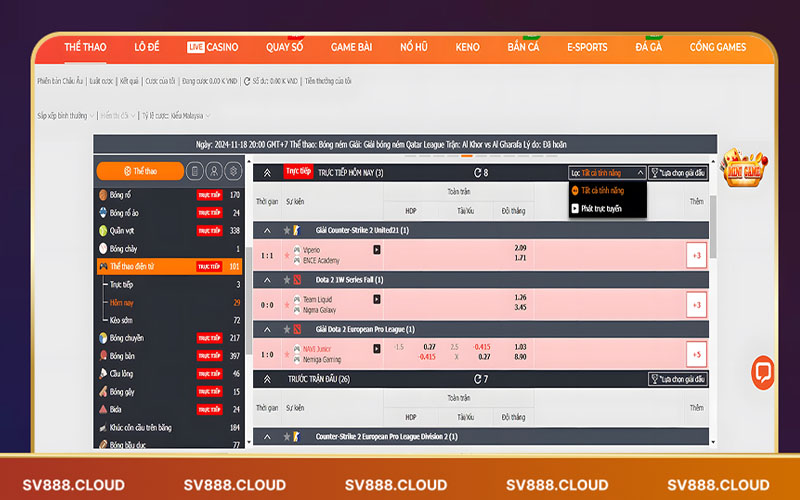The image size is (800, 500).
Task: Collapse Giải Counter-Strike 2 United21 league
Action: tap(267, 231)
